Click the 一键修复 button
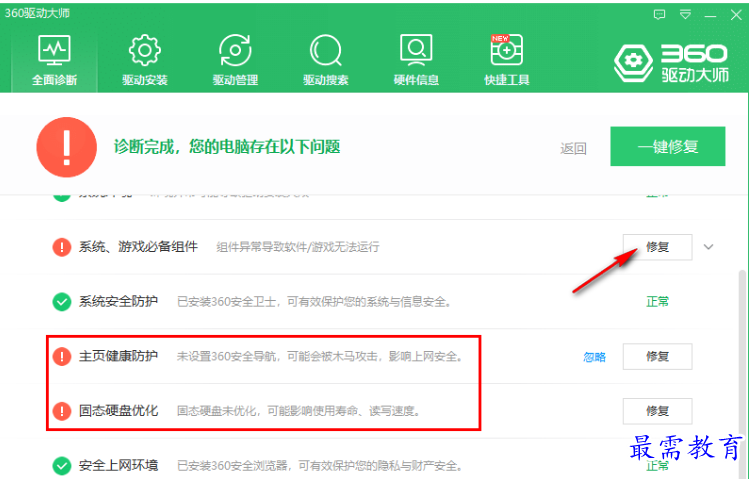The image size is (751, 479). click(668, 147)
